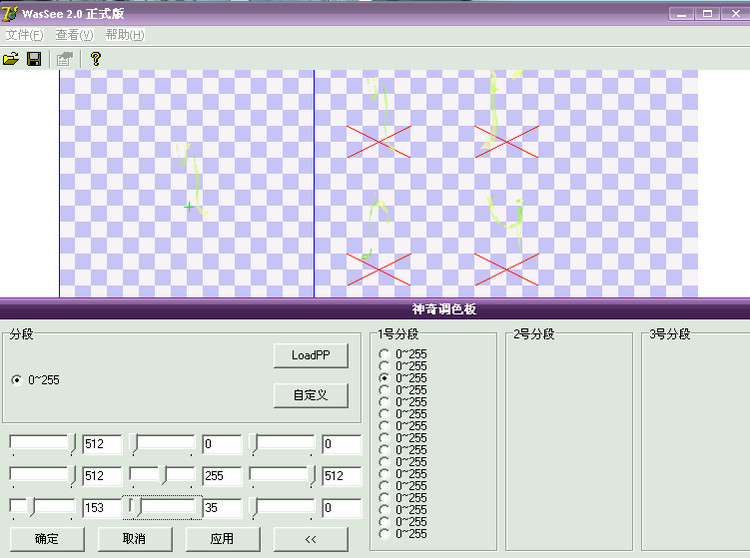The image size is (750, 558).
Task: Open the 帮助(H) menu
Action: point(124,35)
